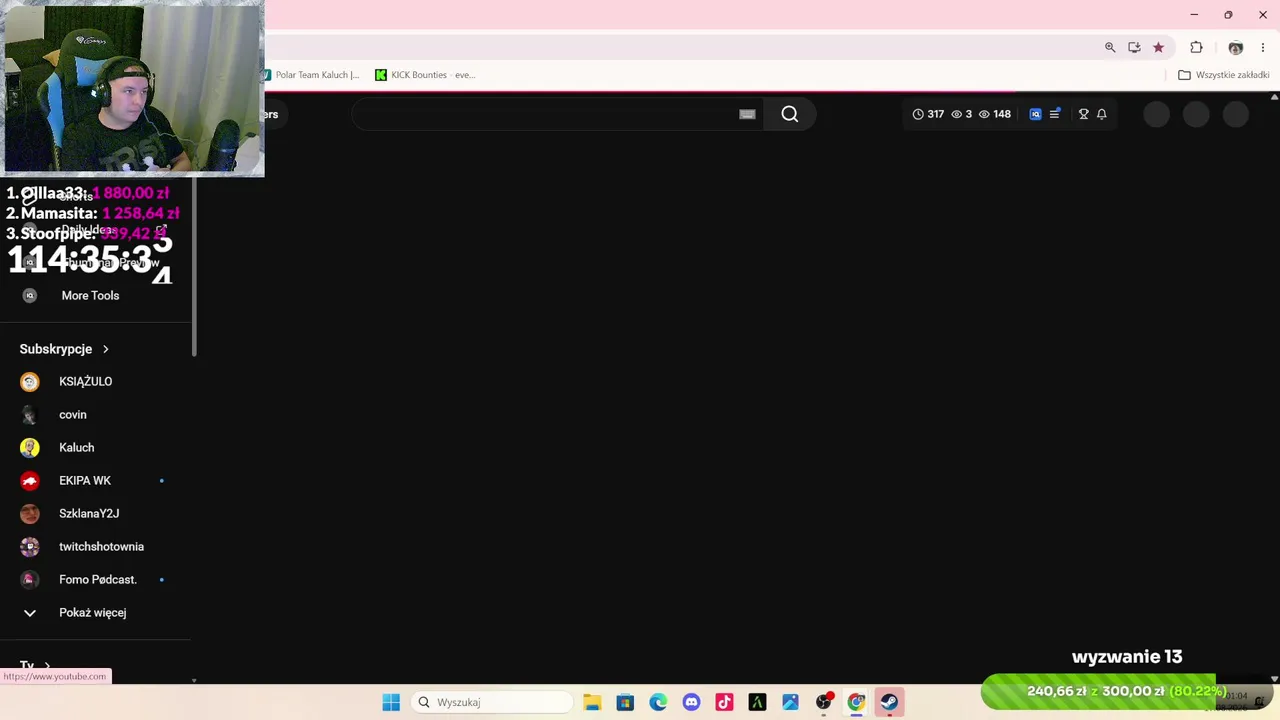1280x720 pixels.
Task: Open Photos app from taskbar
Action: (x=790, y=702)
